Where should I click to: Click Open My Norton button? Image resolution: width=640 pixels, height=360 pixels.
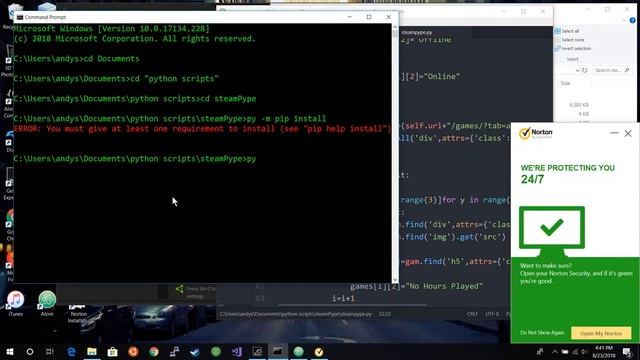click(601, 333)
